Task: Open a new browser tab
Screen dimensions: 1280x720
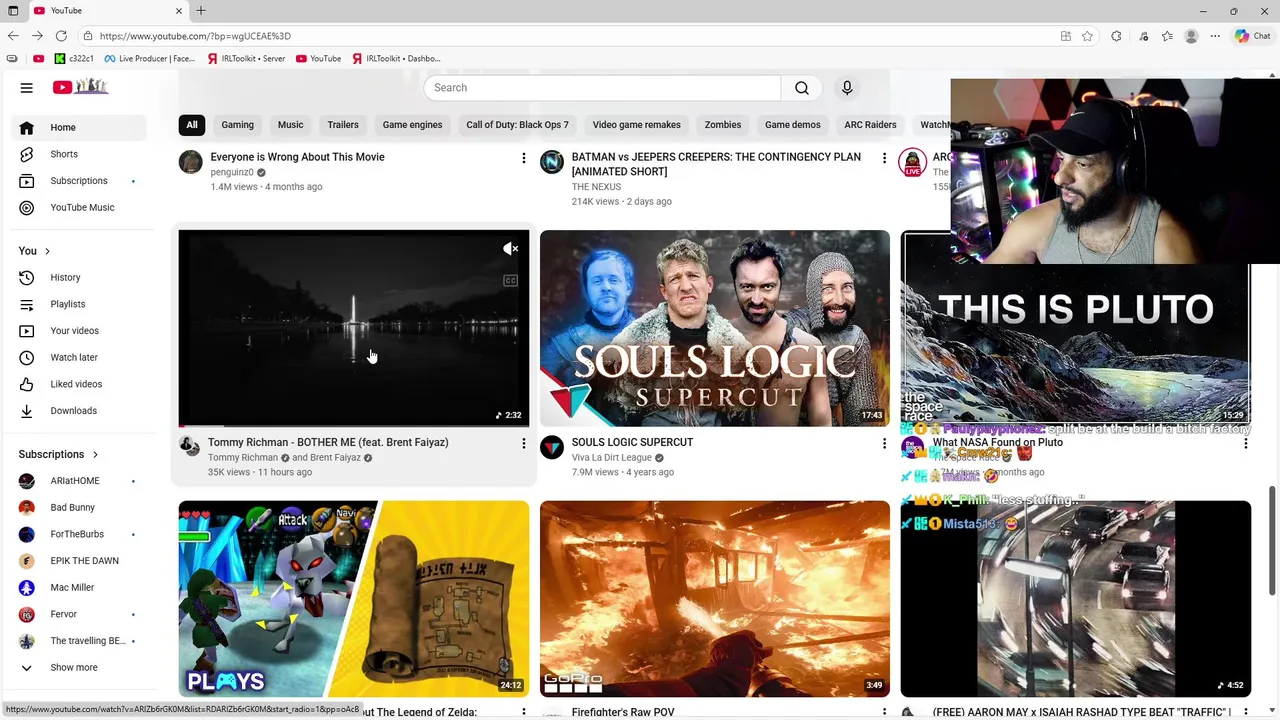Action: click(x=201, y=11)
